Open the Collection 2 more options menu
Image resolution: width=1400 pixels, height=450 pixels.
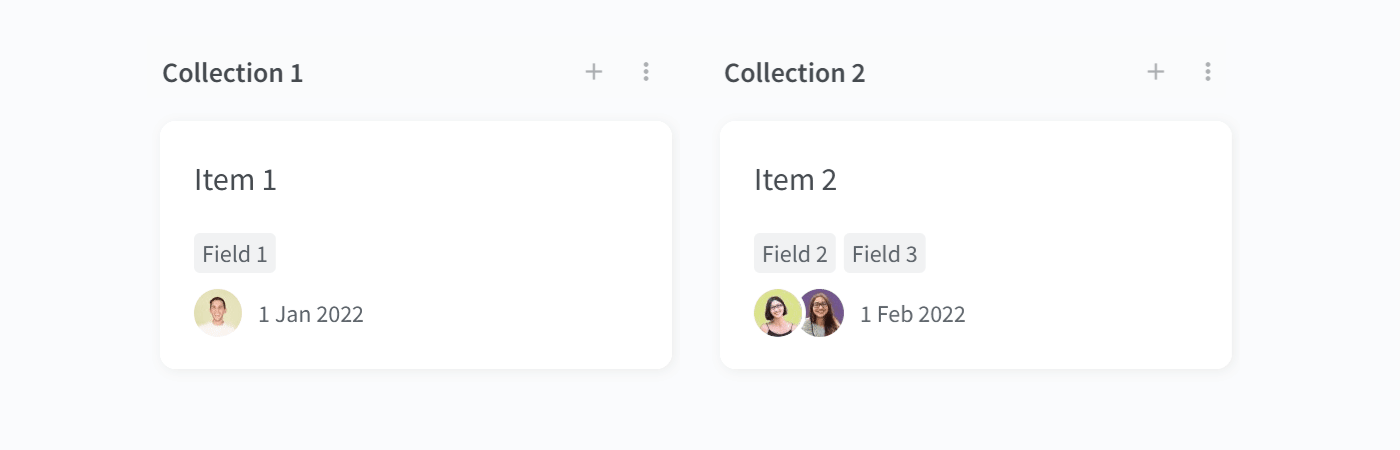(x=1208, y=72)
